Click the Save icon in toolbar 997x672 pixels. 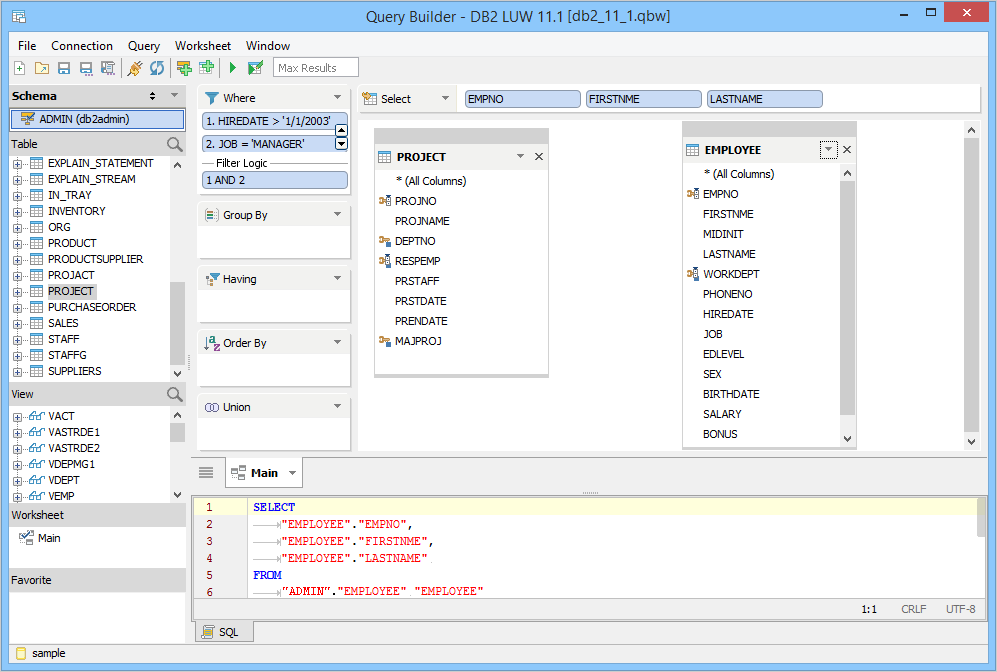pos(64,68)
